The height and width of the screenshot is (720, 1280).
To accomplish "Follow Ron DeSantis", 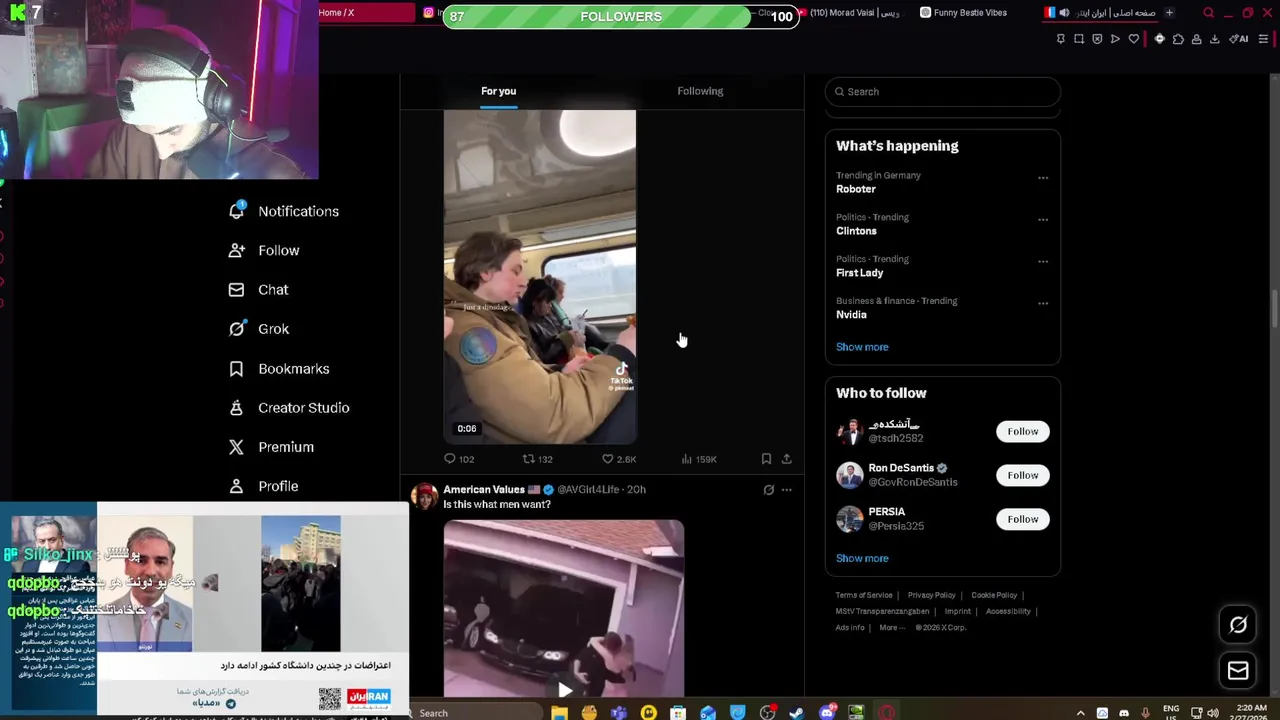I will coord(1022,475).
